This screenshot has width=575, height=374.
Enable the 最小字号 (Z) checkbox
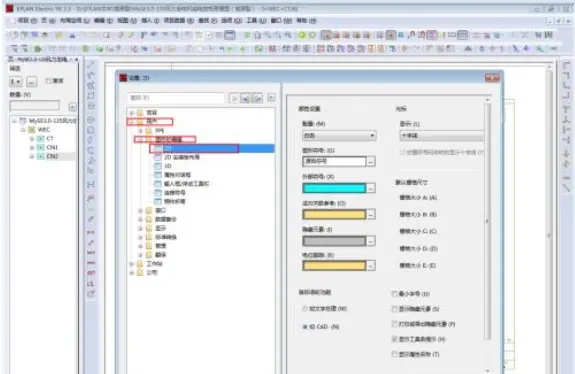pos(395,294)
